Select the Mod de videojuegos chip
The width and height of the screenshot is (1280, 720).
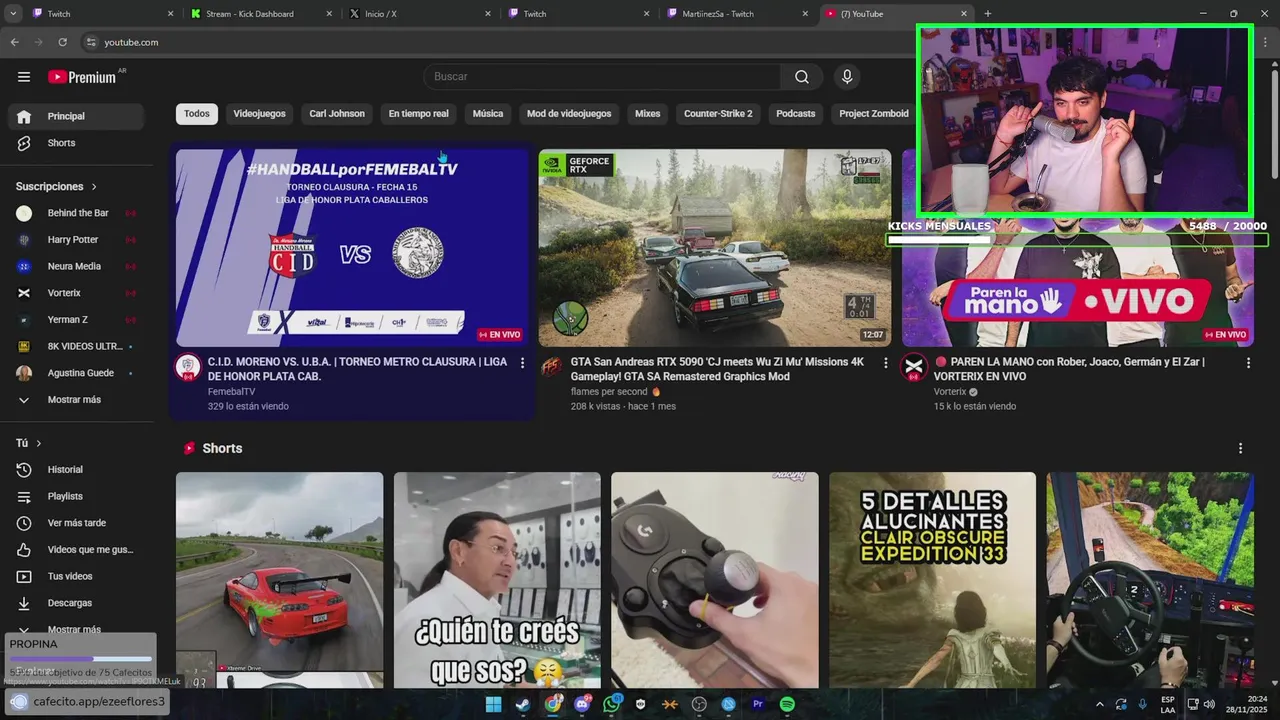(x=569, y=114)
